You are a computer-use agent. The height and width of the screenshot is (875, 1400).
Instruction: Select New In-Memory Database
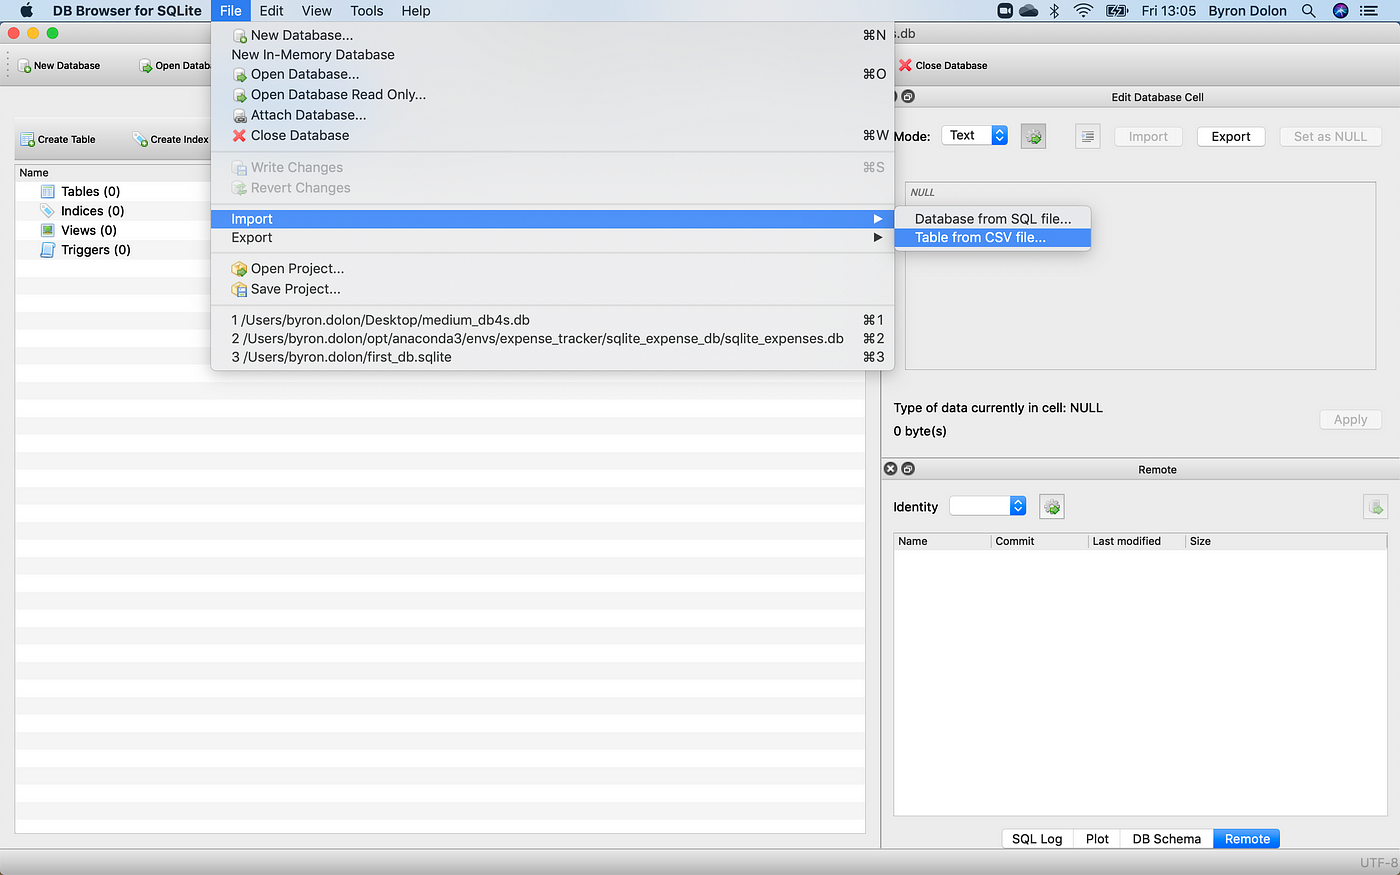pyautogui.click(x=552, y=55)
